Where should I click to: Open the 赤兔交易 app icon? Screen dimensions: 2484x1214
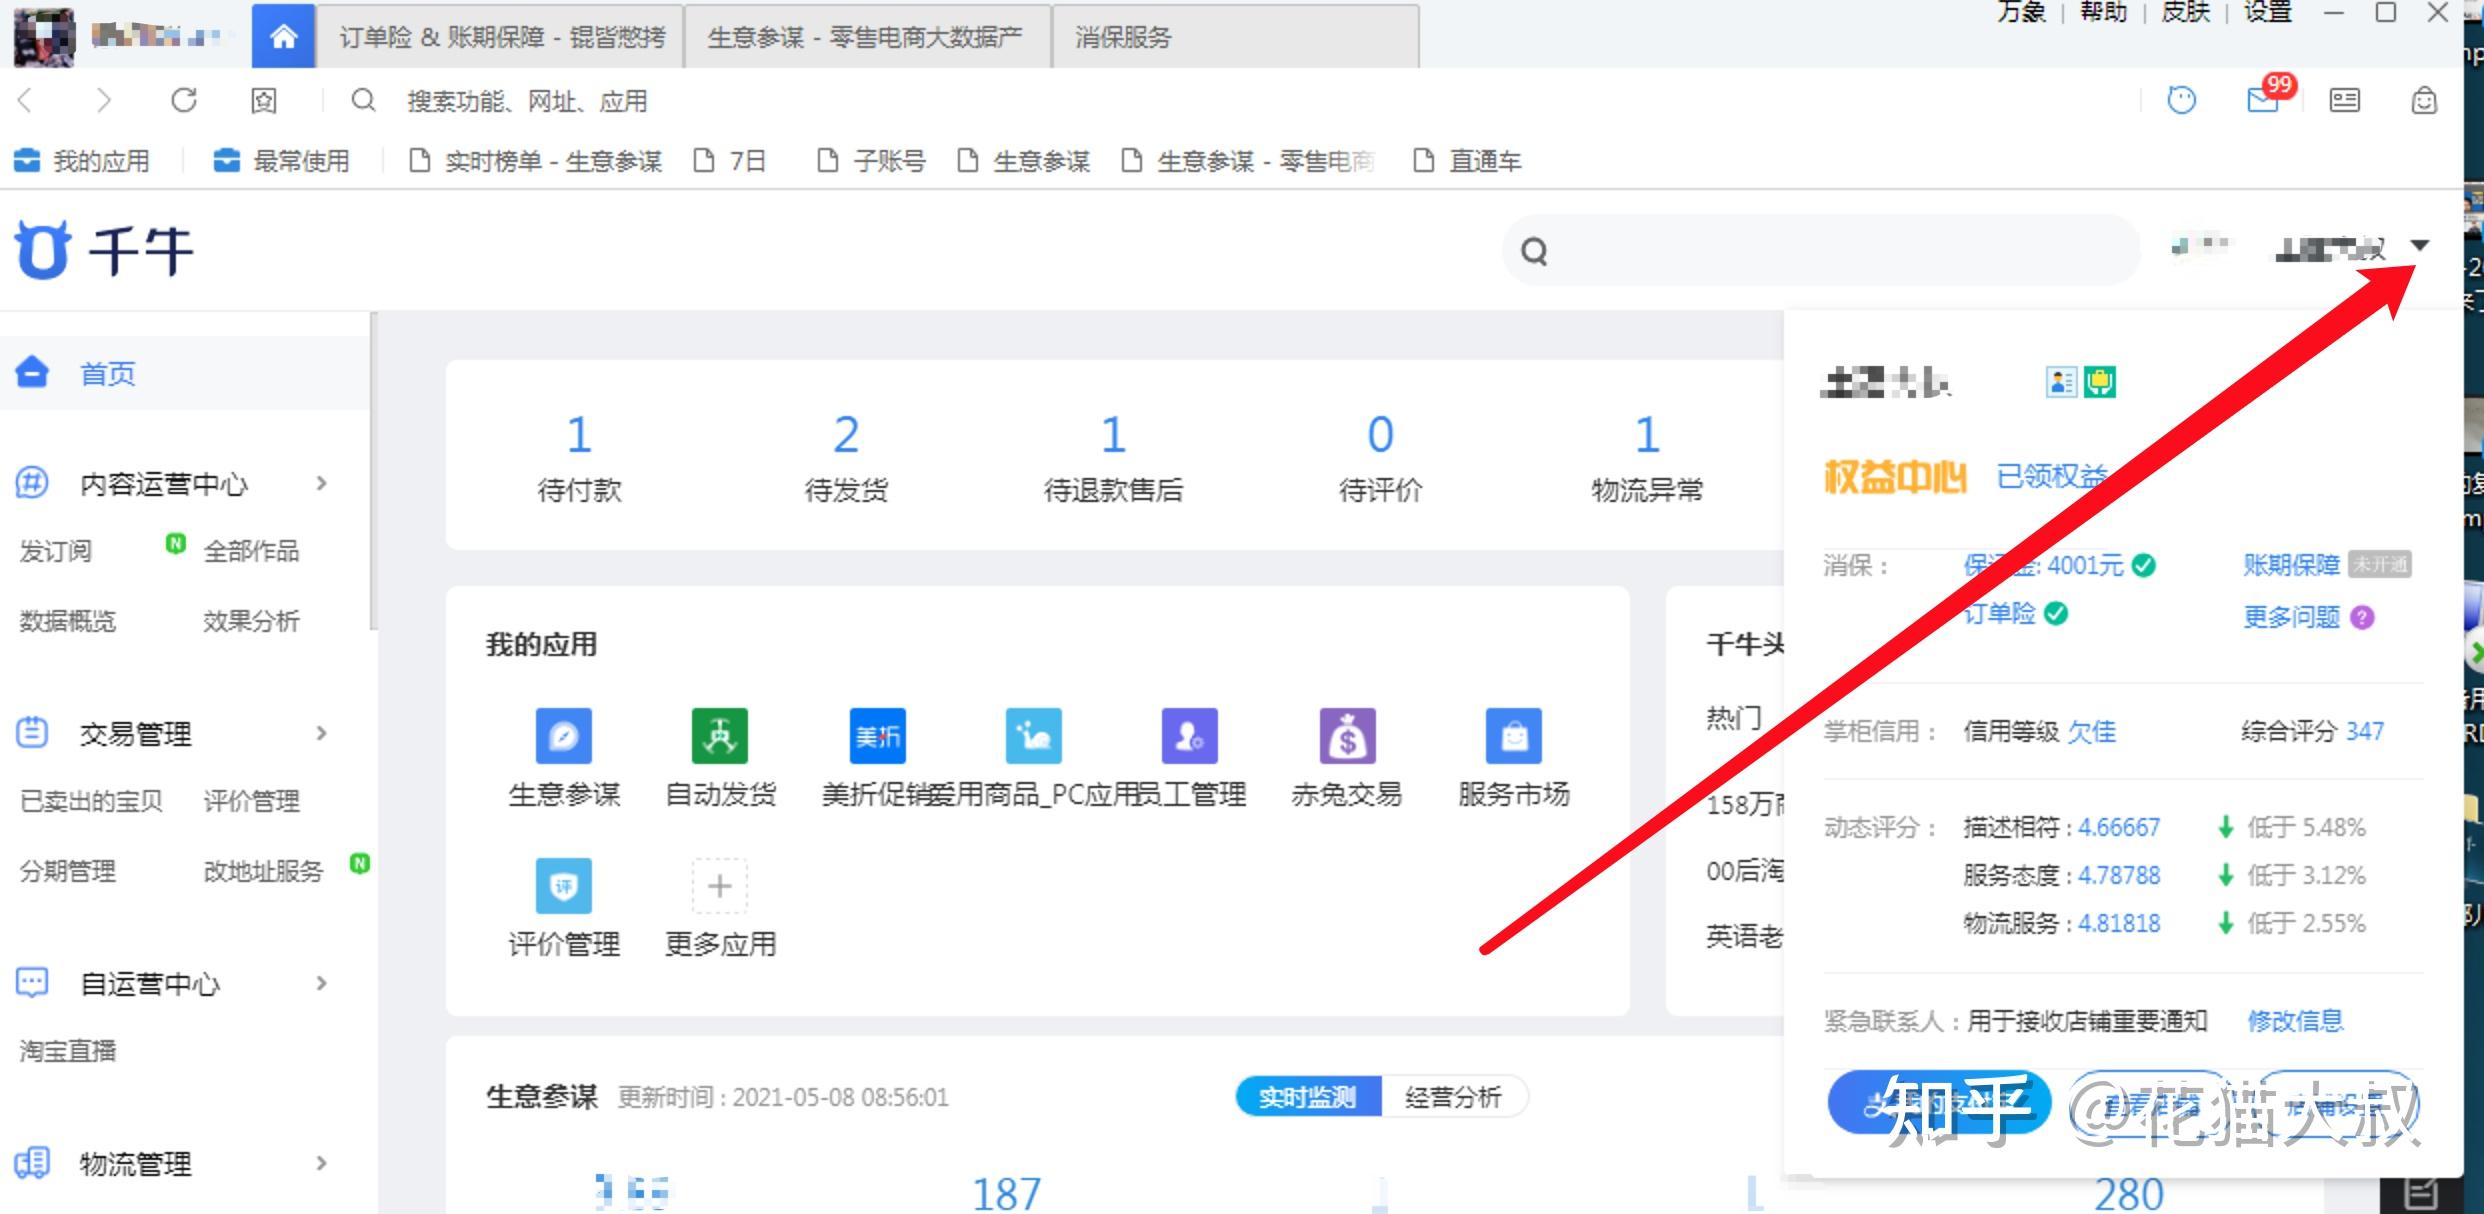(x=1347, y=736)
